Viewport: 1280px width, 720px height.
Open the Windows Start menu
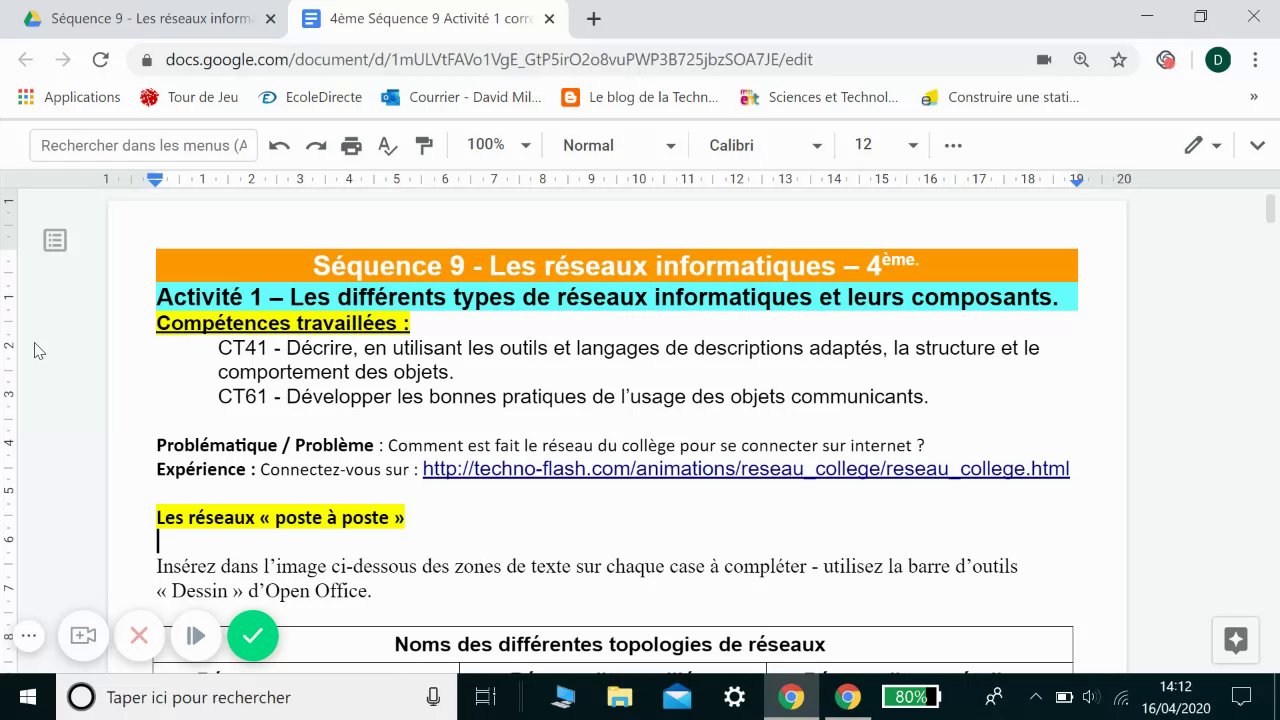pos(27,697)
